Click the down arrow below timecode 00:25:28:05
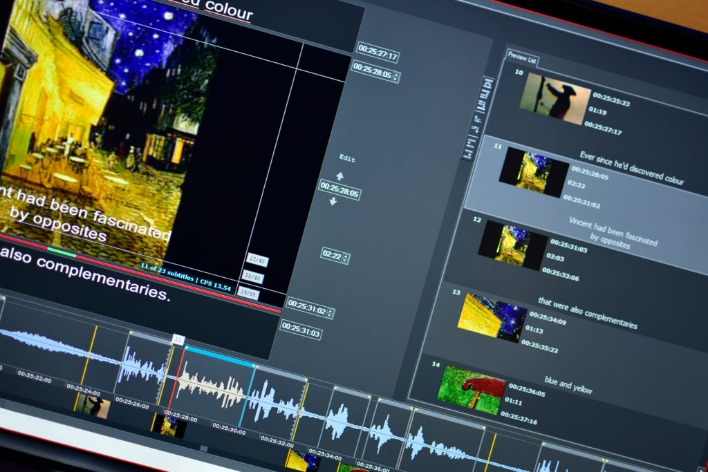The height and width of the screenshot is (472, 708). (334, 202)
